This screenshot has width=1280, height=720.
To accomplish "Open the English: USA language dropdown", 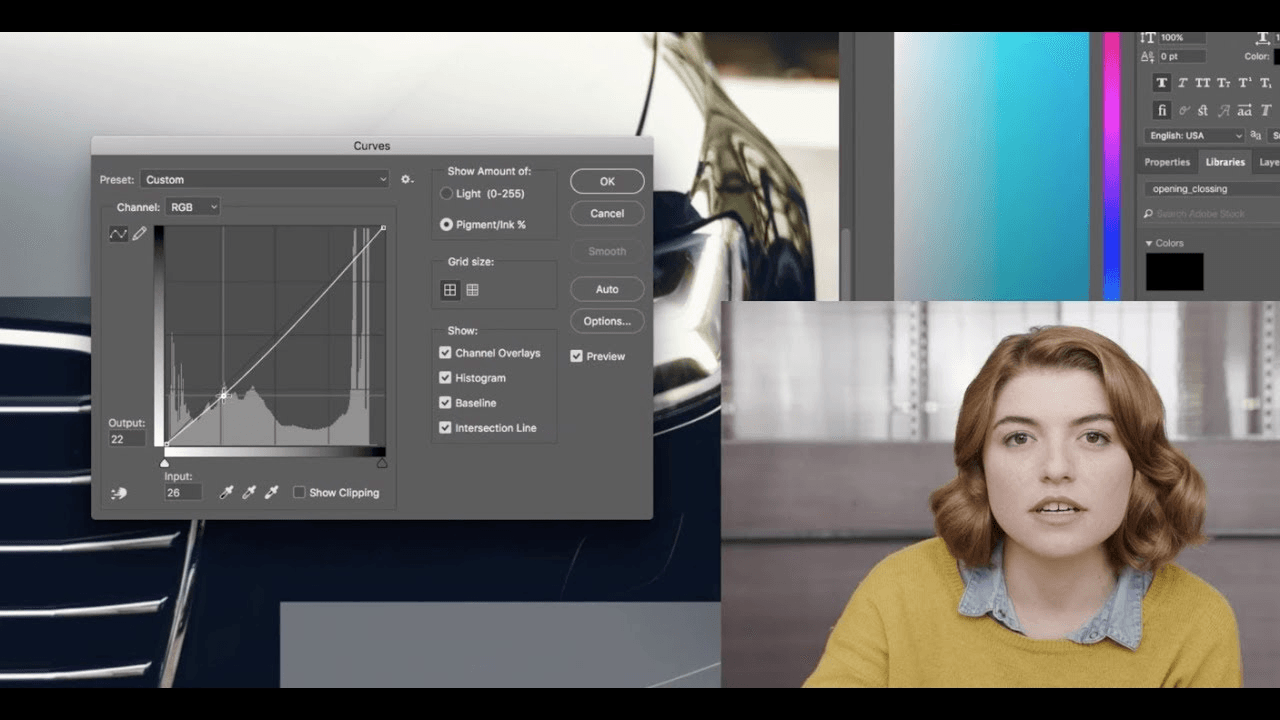I will point(1195,136).
